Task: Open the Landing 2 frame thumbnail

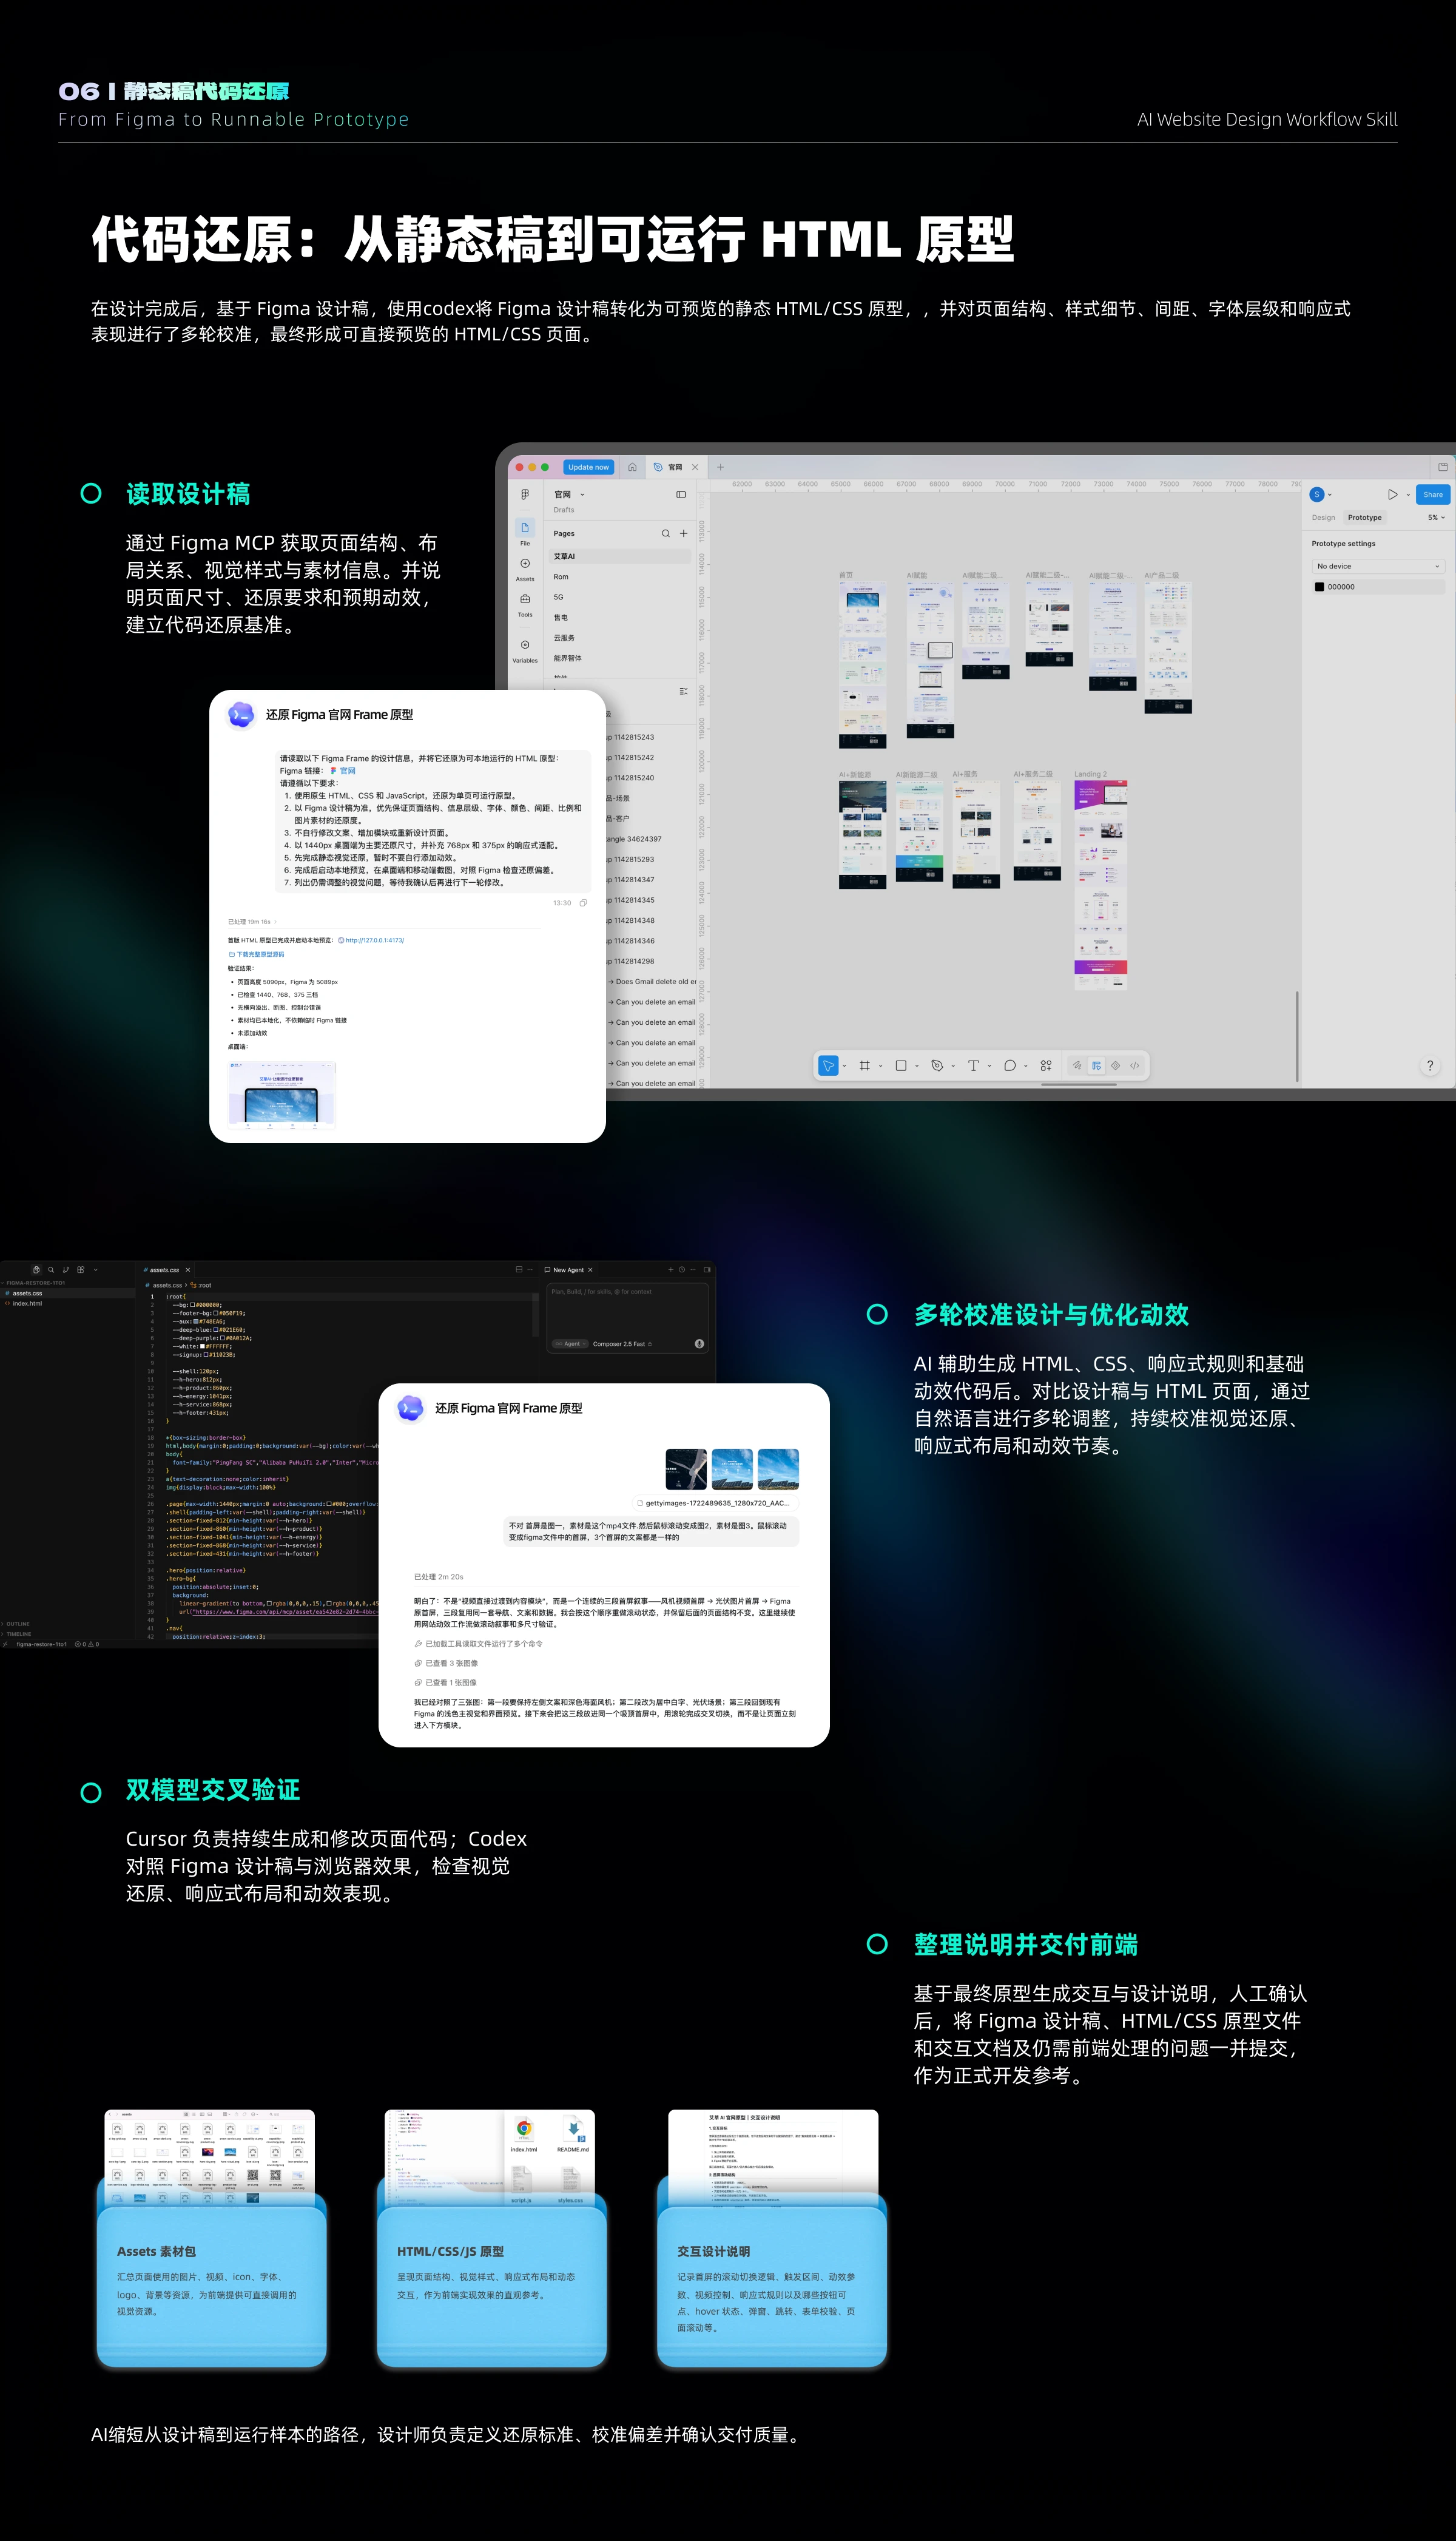Action: (x=1101, y=885)
